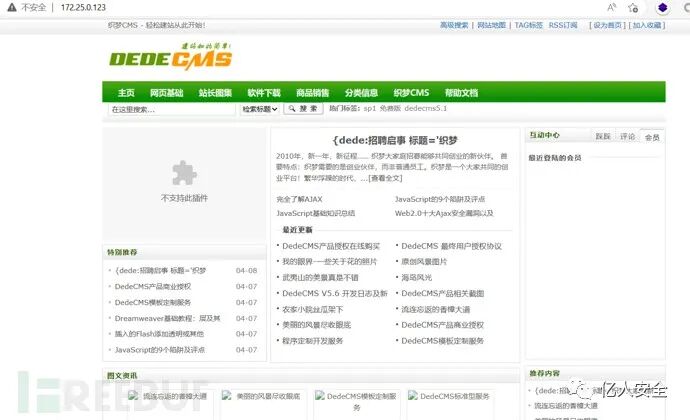Screen dimensions: 690x420
Task: Open the 网站地图 link
Action: [492, 25]
